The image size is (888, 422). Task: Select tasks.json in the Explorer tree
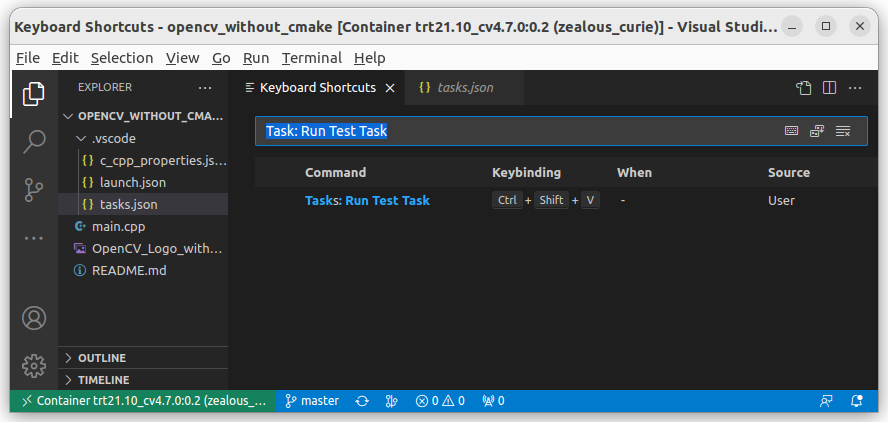tap(143, 204)
